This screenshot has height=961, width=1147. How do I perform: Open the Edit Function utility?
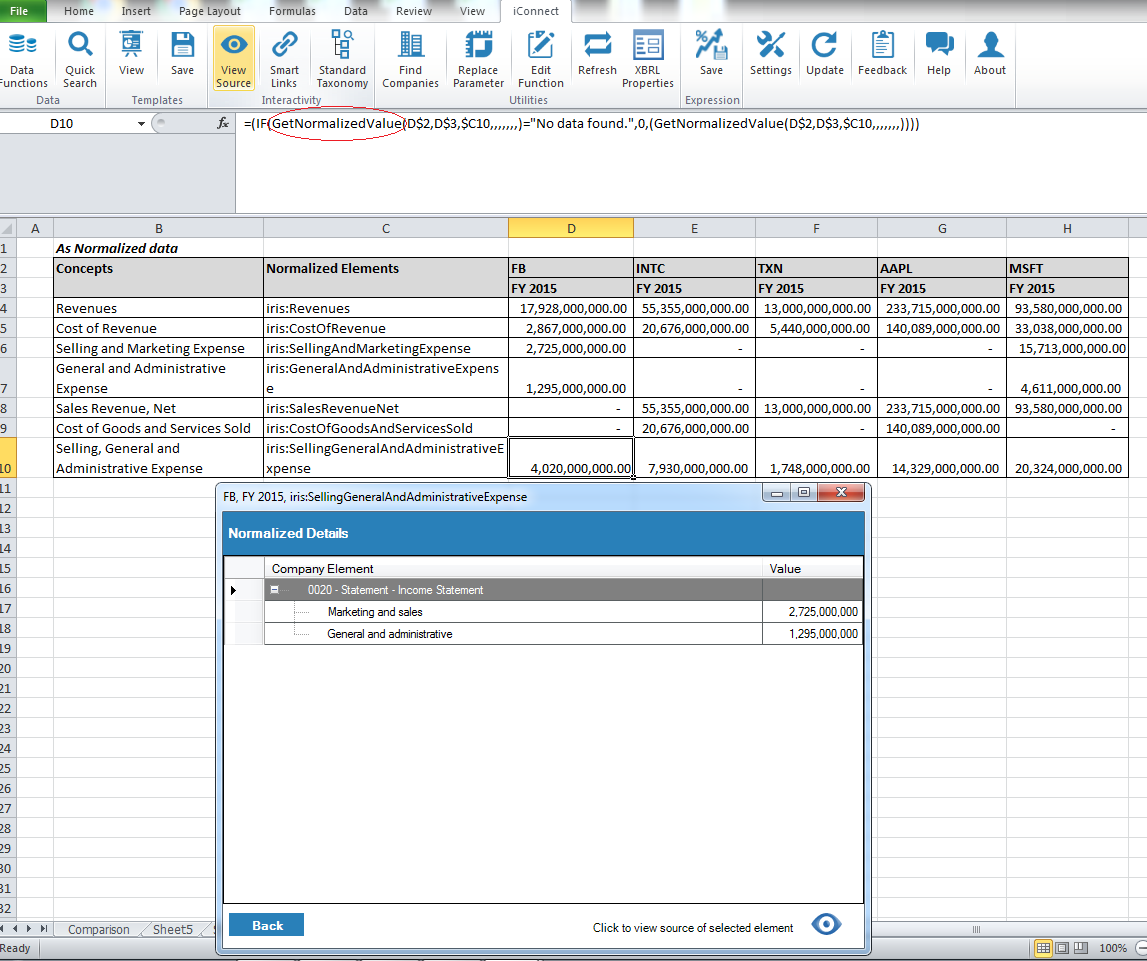coord(541,60)
